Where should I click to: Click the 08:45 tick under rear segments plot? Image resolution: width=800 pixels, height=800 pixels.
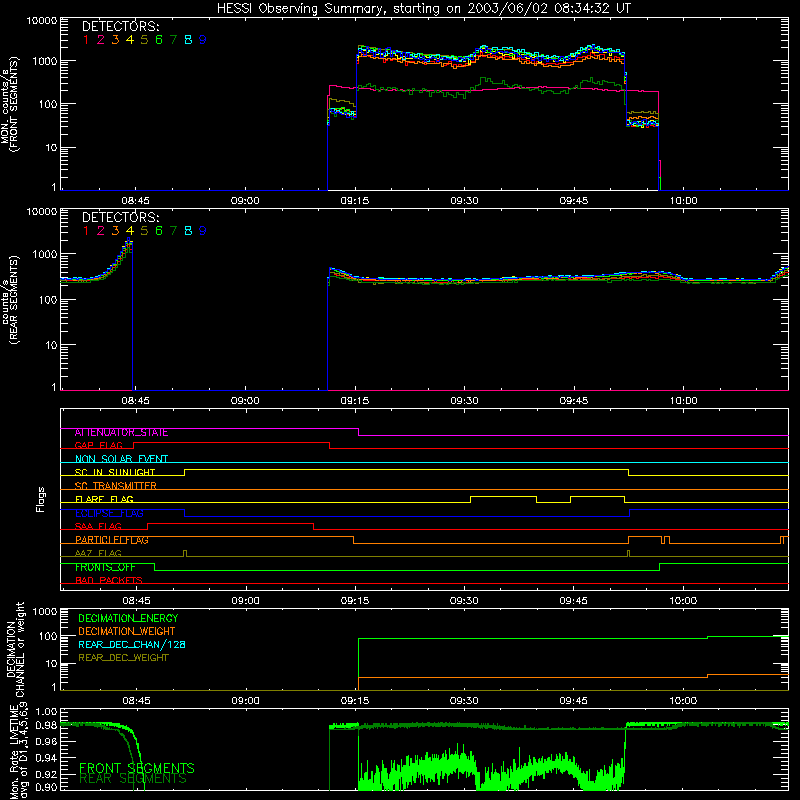tap(136, 401)
